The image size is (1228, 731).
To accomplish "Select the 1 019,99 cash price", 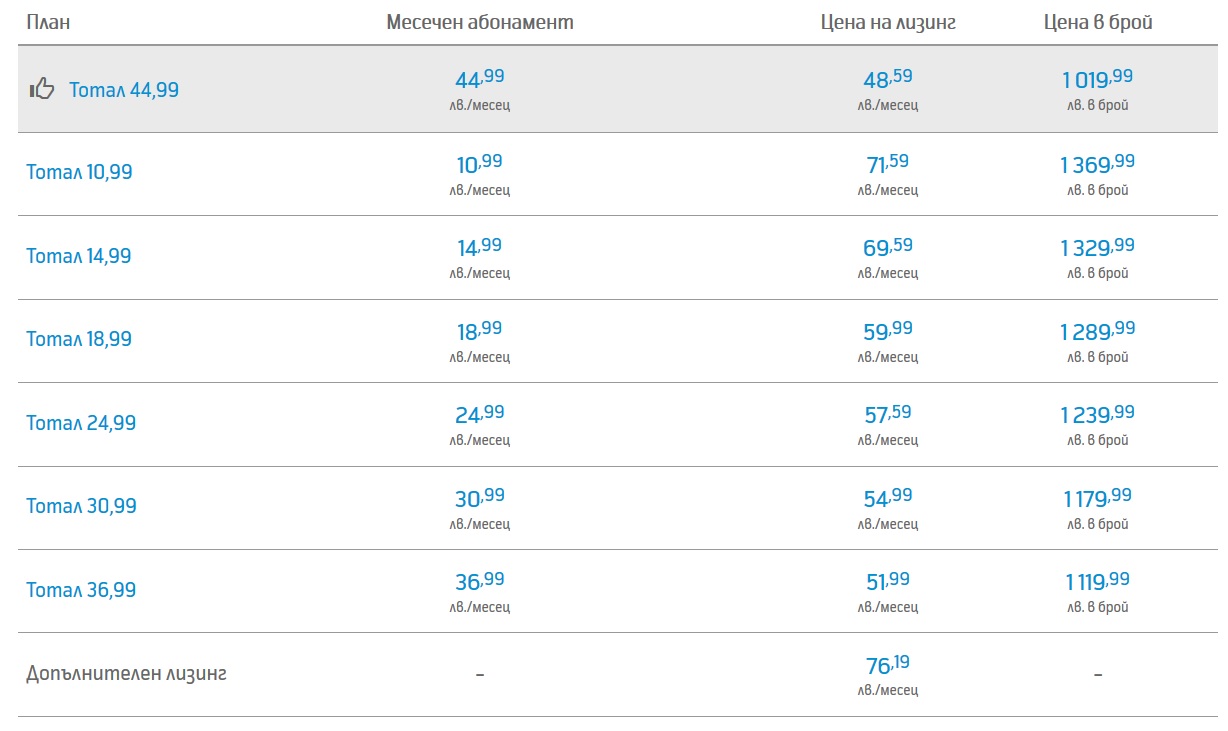I will click(x=1098, y=79).
